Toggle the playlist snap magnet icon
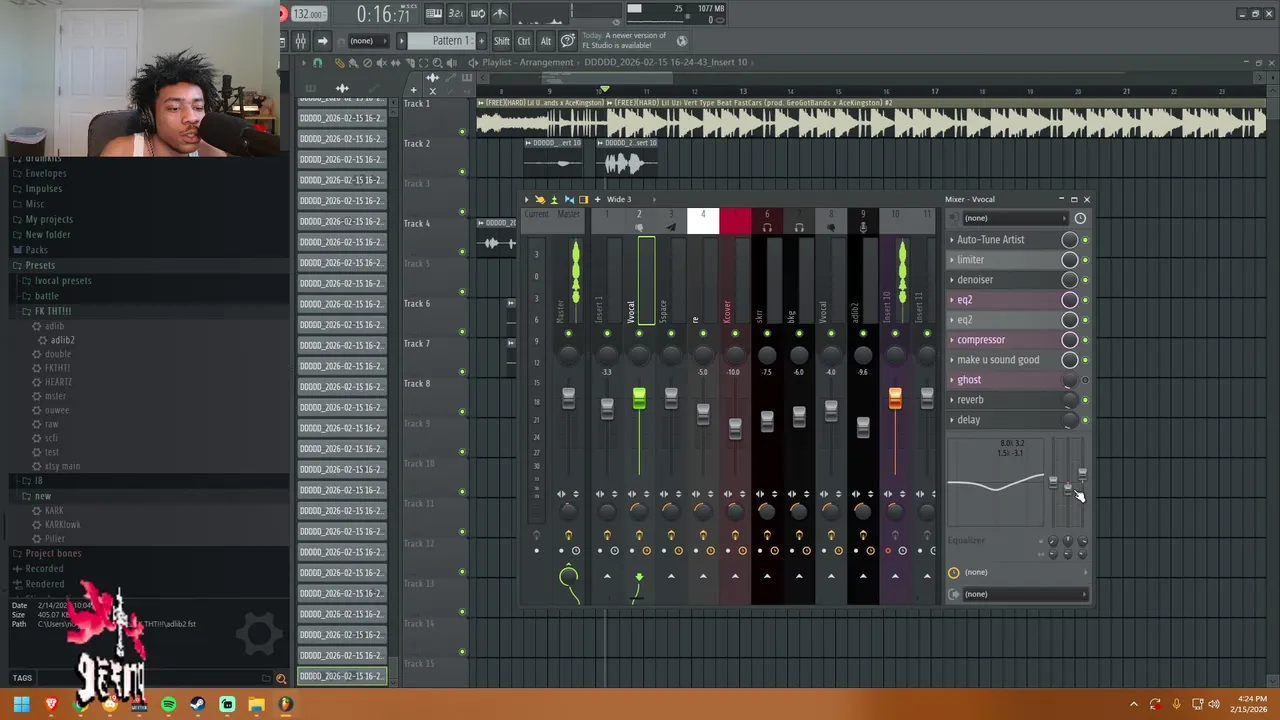The image size is (1280, 720). [317, 62]
